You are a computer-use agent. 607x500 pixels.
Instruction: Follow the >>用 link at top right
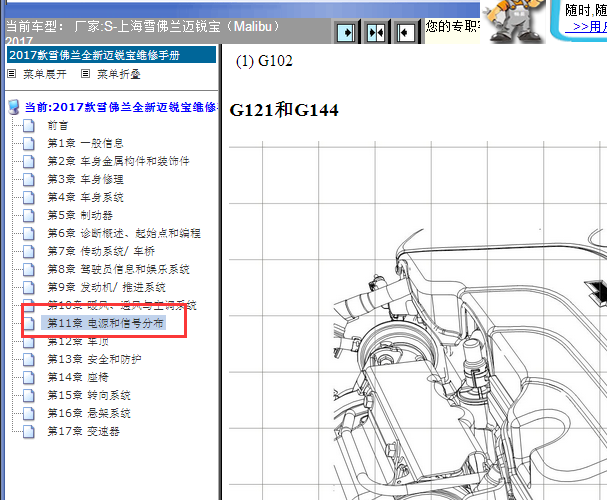pyautogui.click(x=586, y=27)
